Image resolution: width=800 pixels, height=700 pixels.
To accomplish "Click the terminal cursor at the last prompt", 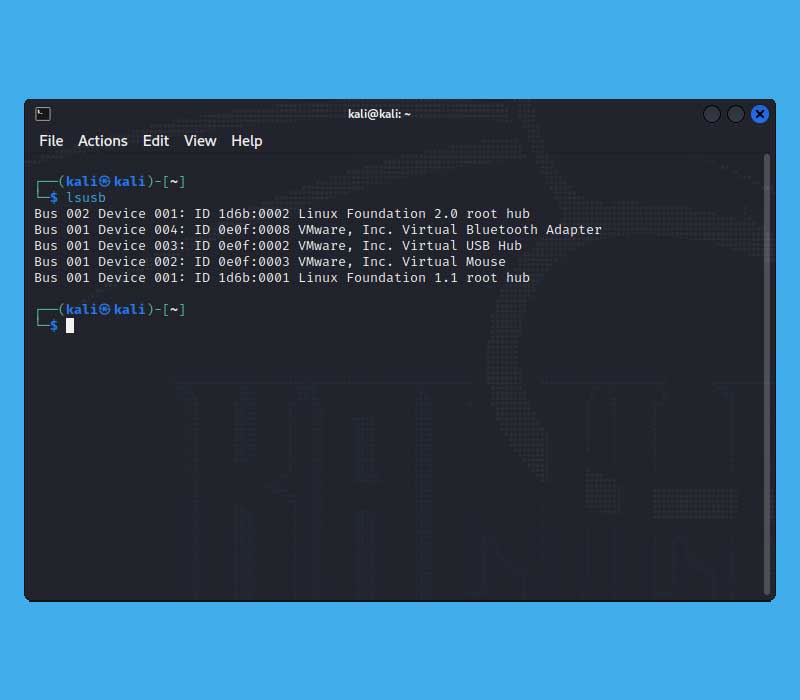I will 70,326.
